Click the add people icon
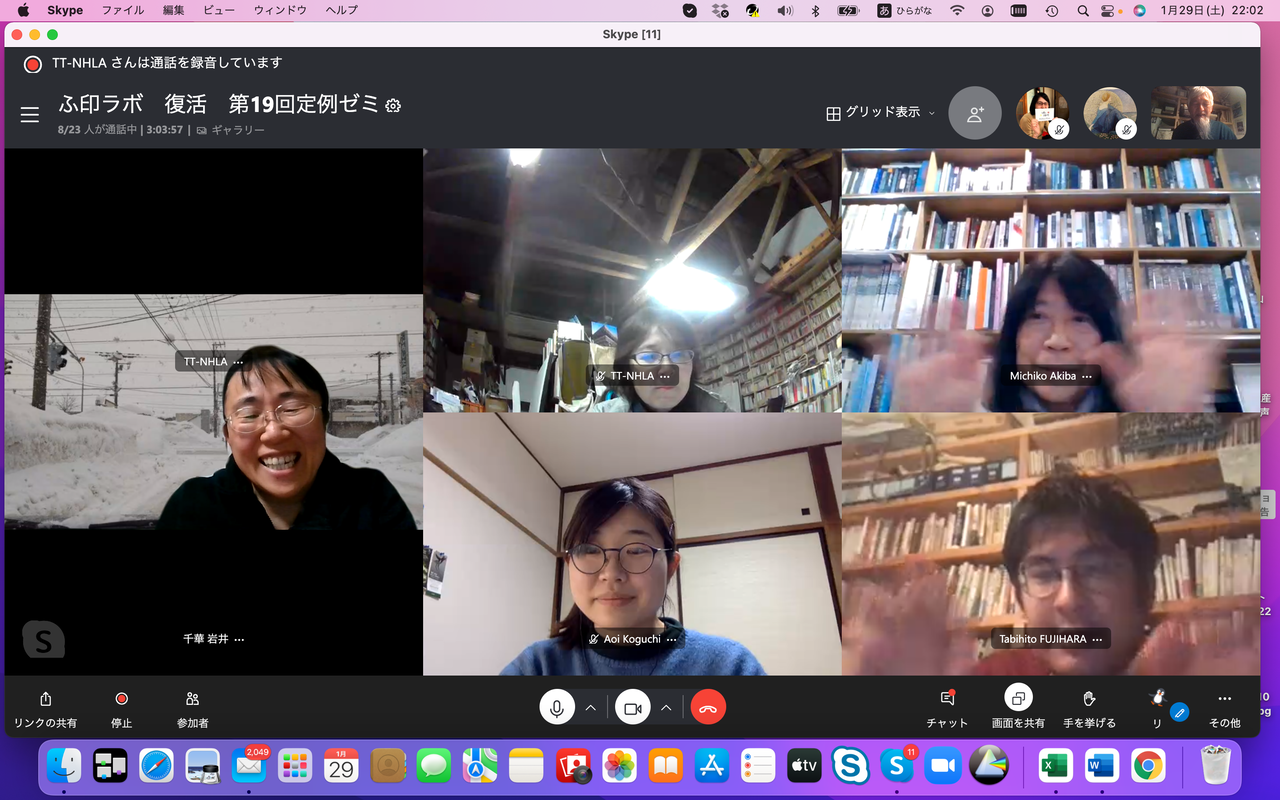 (974, 113)
